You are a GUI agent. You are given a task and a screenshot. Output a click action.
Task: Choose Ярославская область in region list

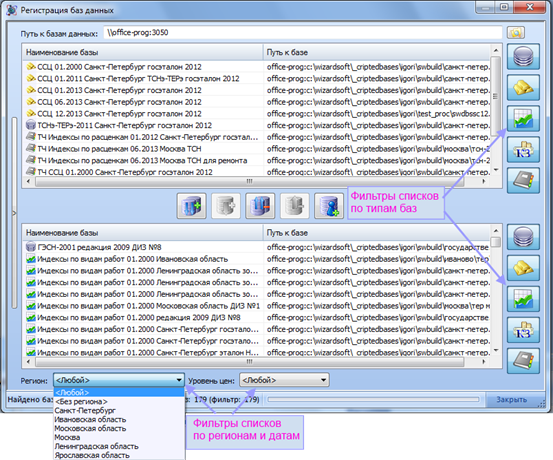pyautogui.click(x=119, y=455)
